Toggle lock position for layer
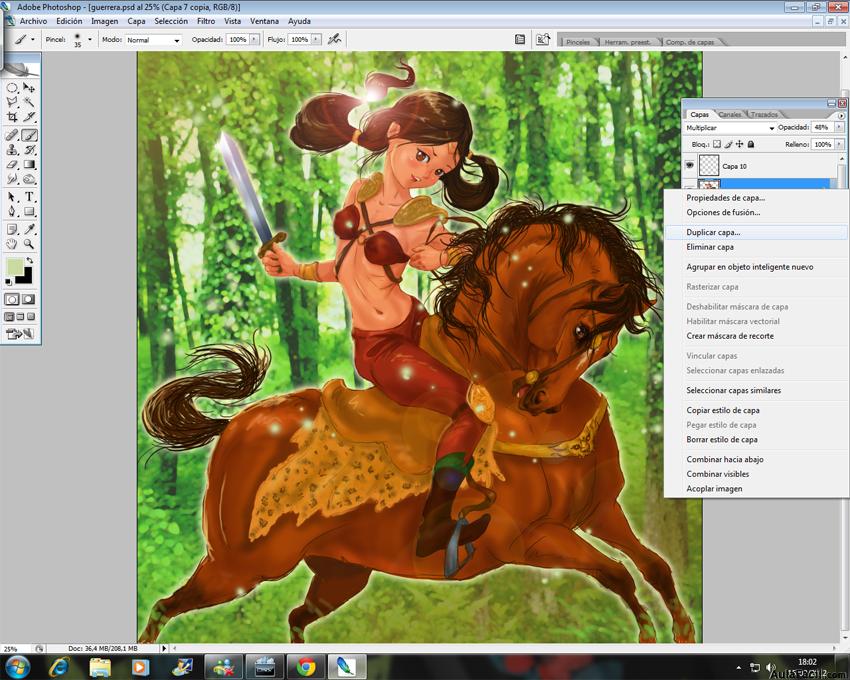The image size is (850, 680). point(739,144)
